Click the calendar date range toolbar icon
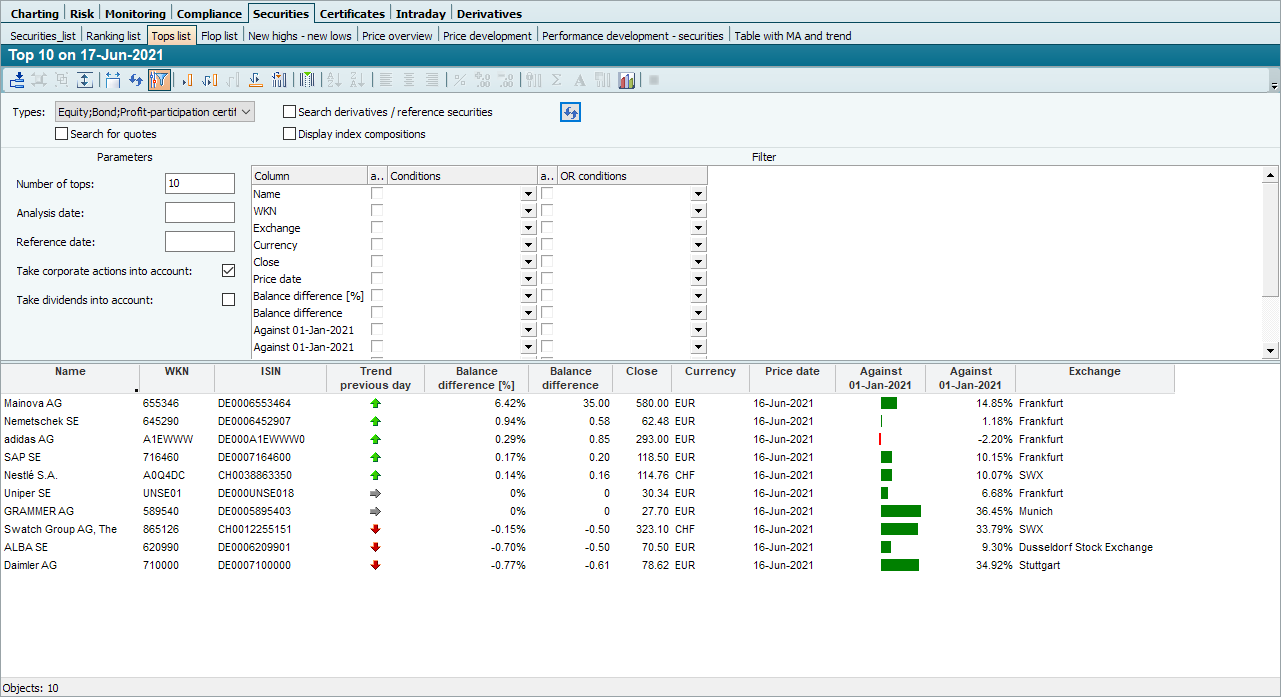 coord(112,80)
